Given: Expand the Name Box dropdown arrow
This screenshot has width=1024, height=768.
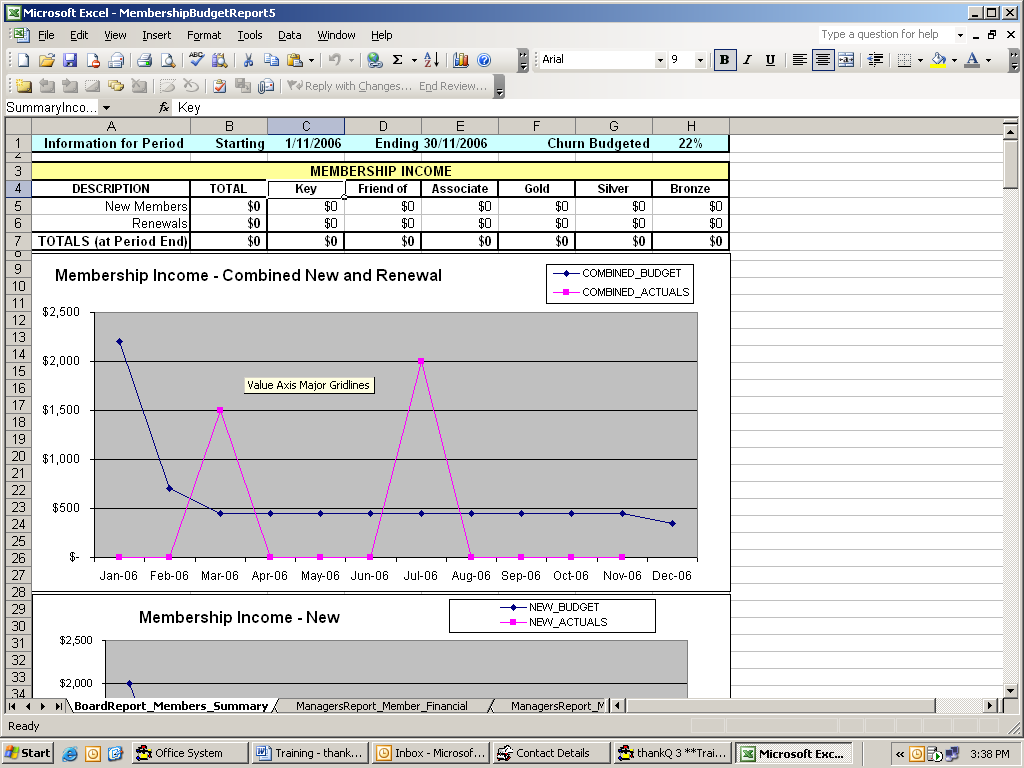Looking at the screenshot, I should click(106, 108).
